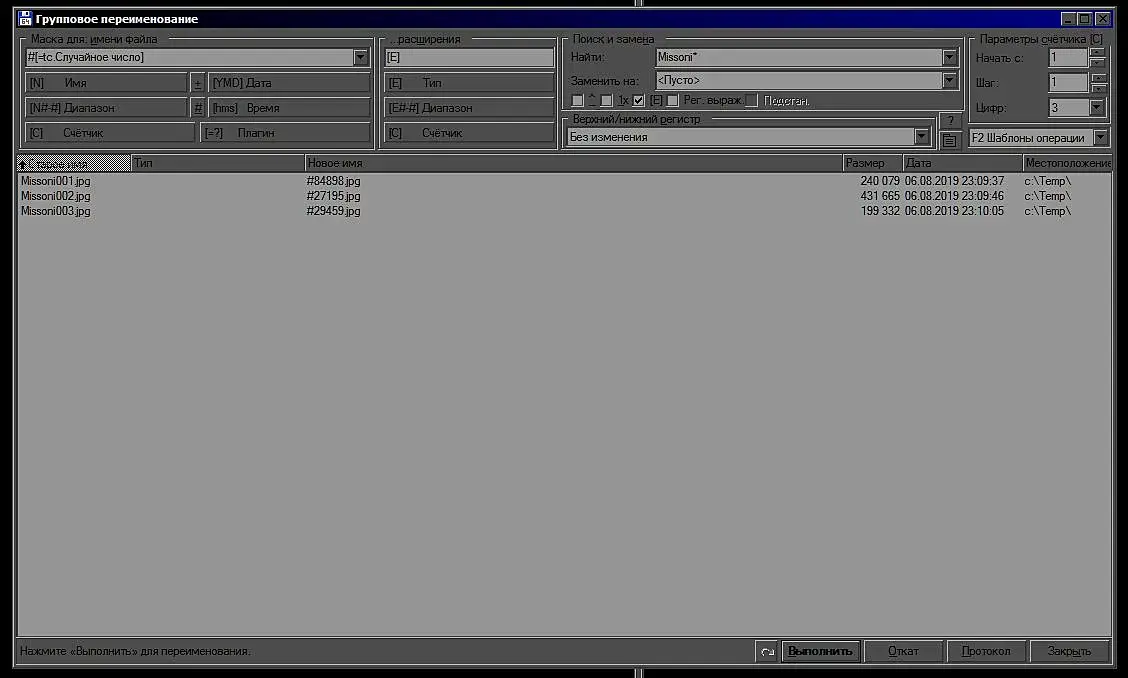The width and height of the screenshot is (1128, 678).
Task: Sort by the 'Тип' column header
Action: pos(218,163)
